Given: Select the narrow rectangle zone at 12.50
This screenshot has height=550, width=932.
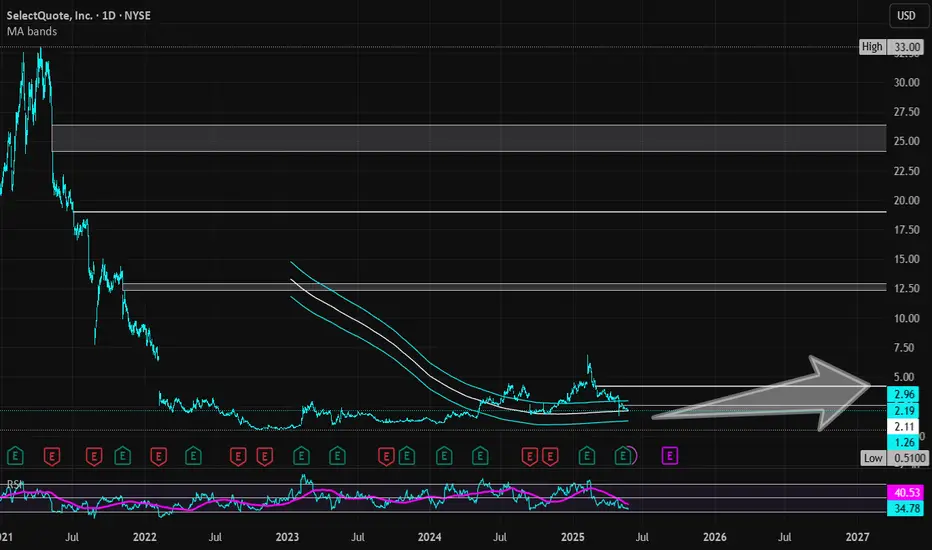Looking at the screenshot, I should [504, 287].
